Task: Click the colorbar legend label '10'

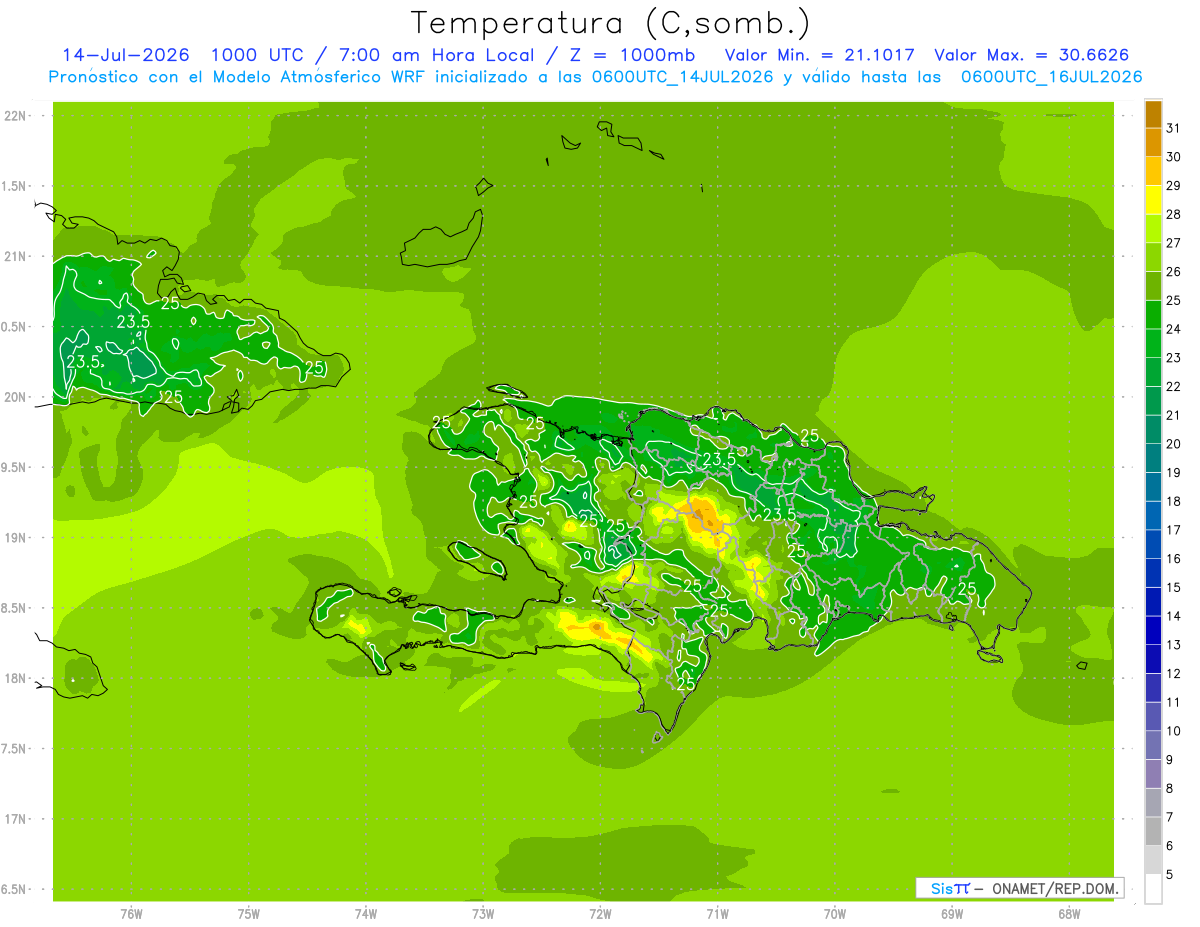Action: [1174, 731]
